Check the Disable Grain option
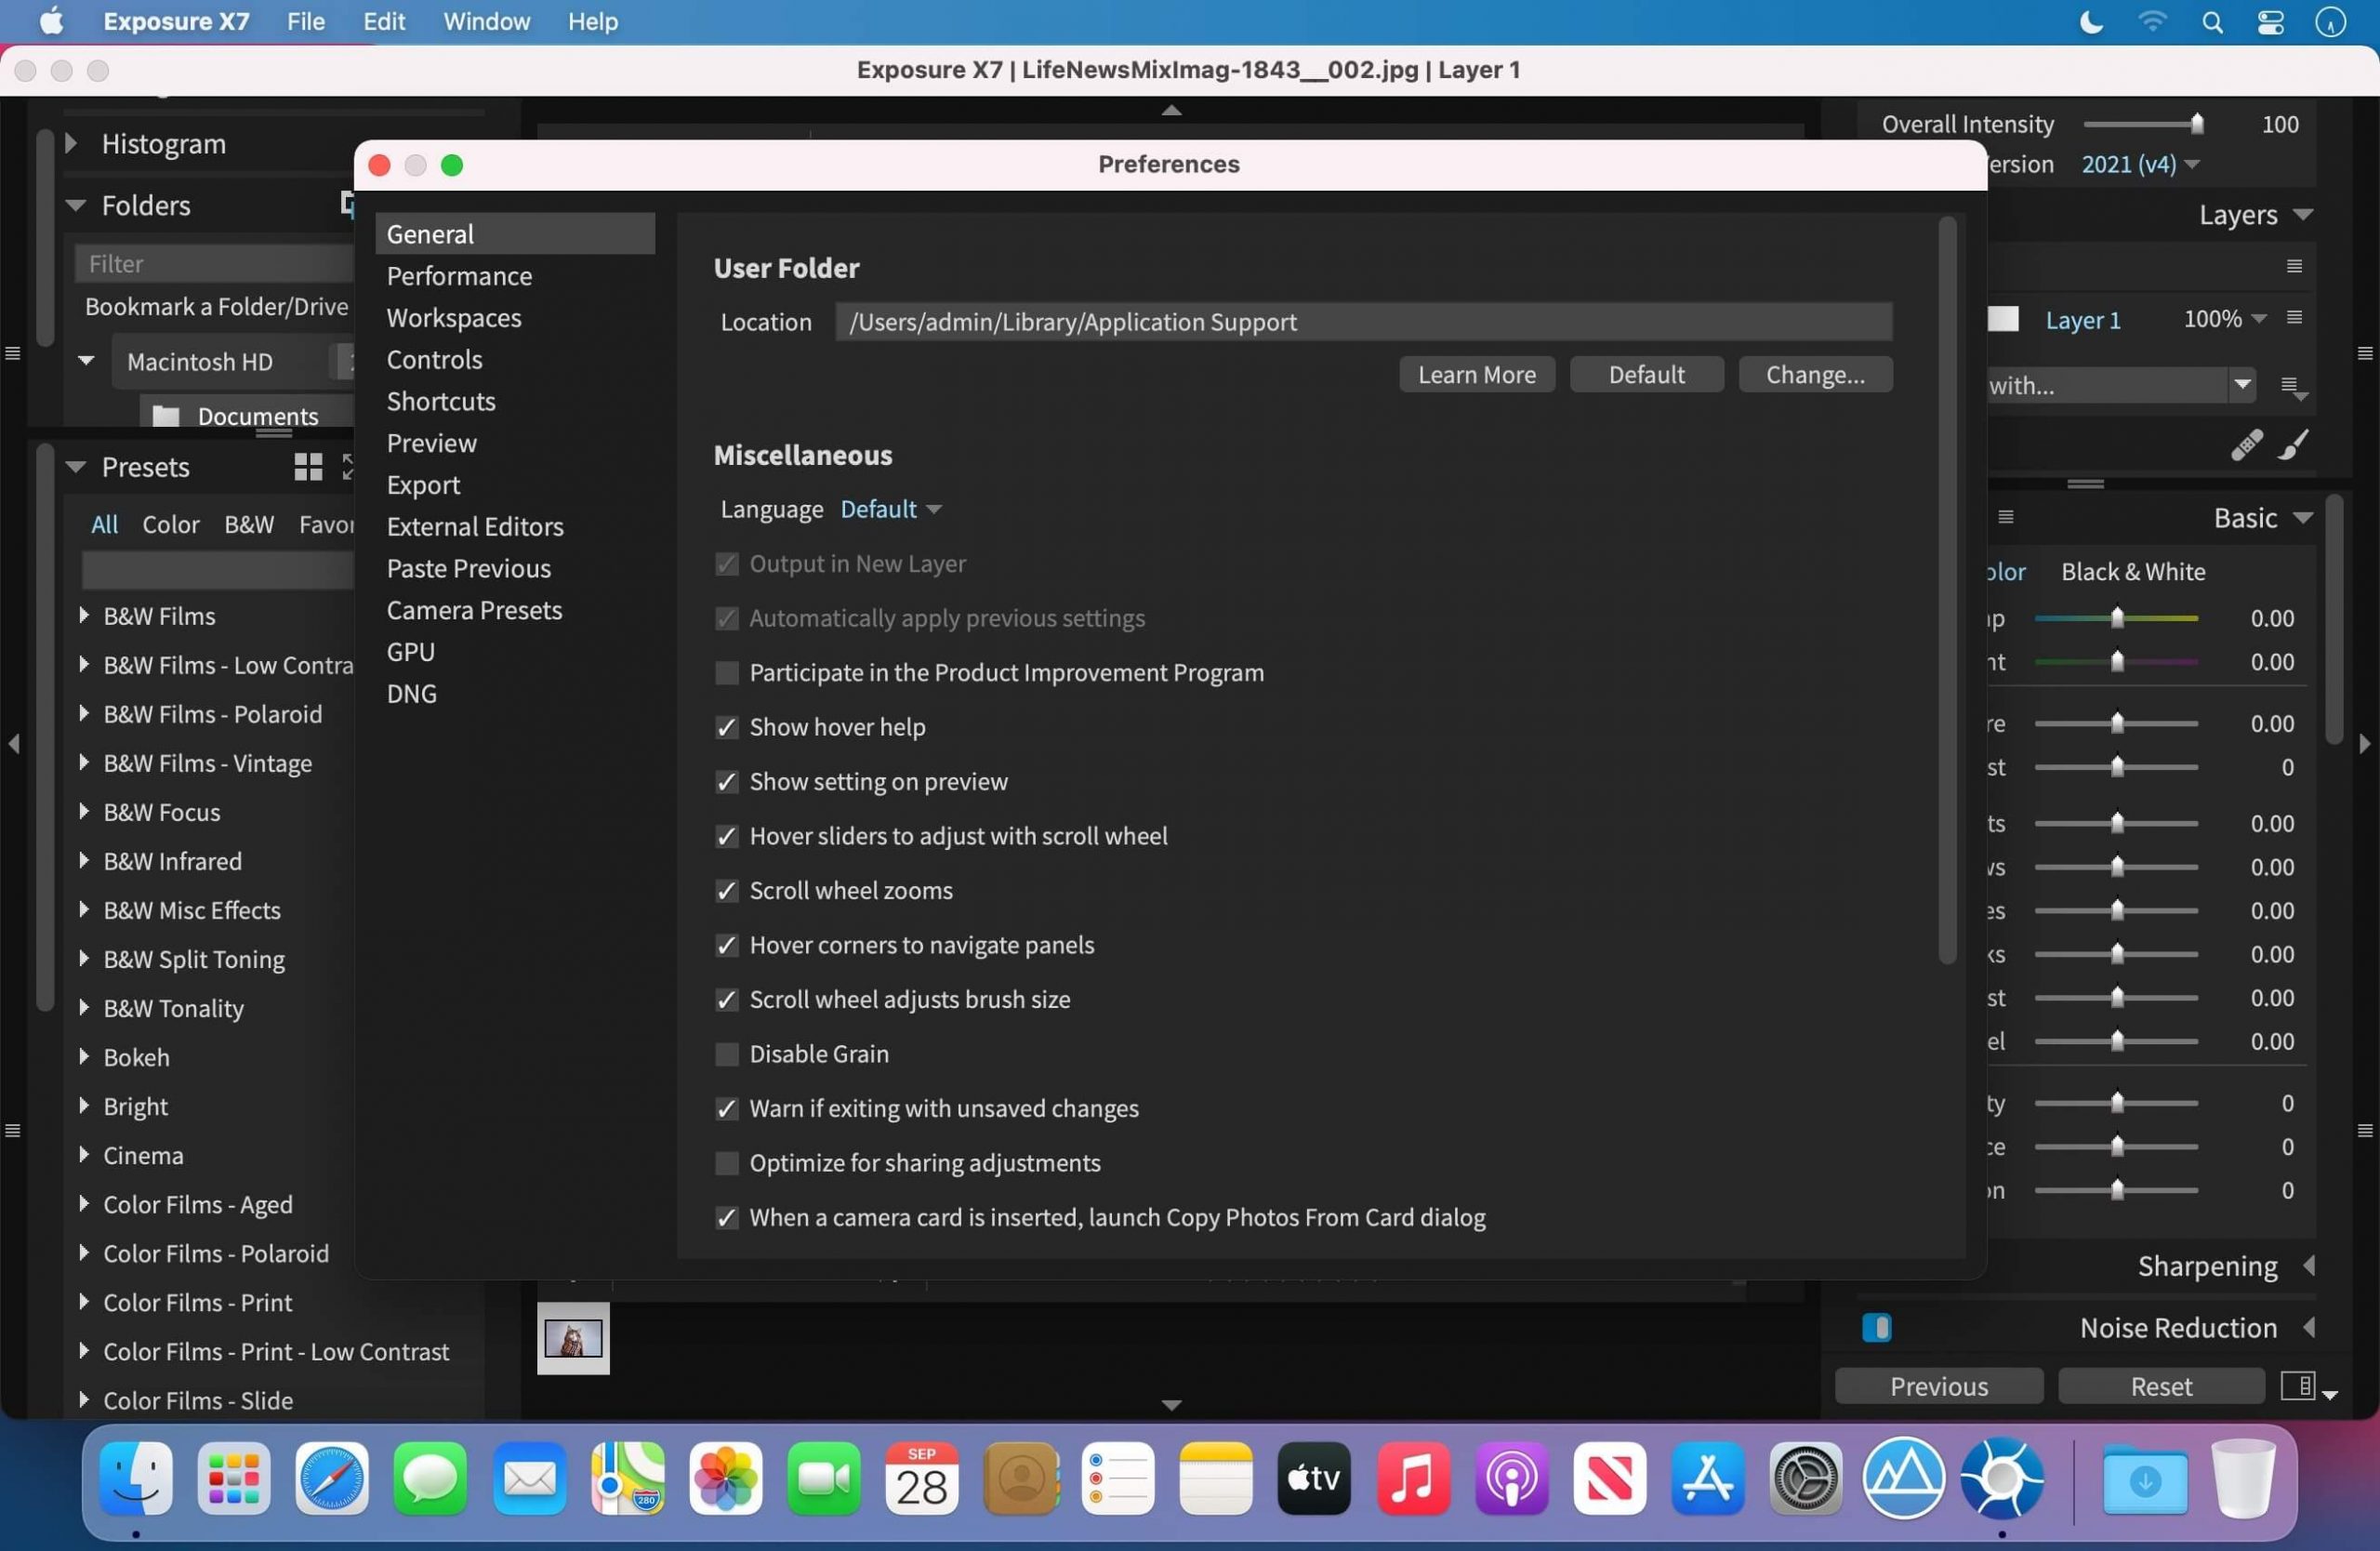 pos(727,1054)
